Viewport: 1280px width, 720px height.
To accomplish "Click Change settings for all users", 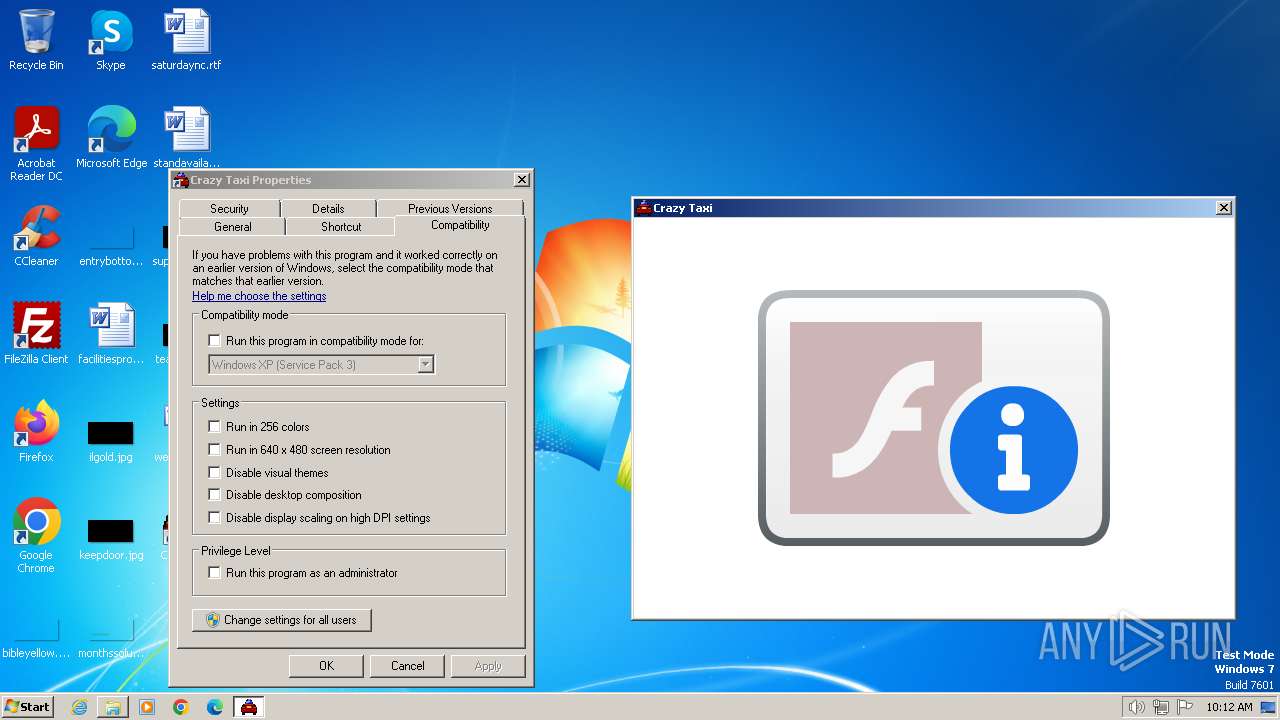I will (281, 620).
